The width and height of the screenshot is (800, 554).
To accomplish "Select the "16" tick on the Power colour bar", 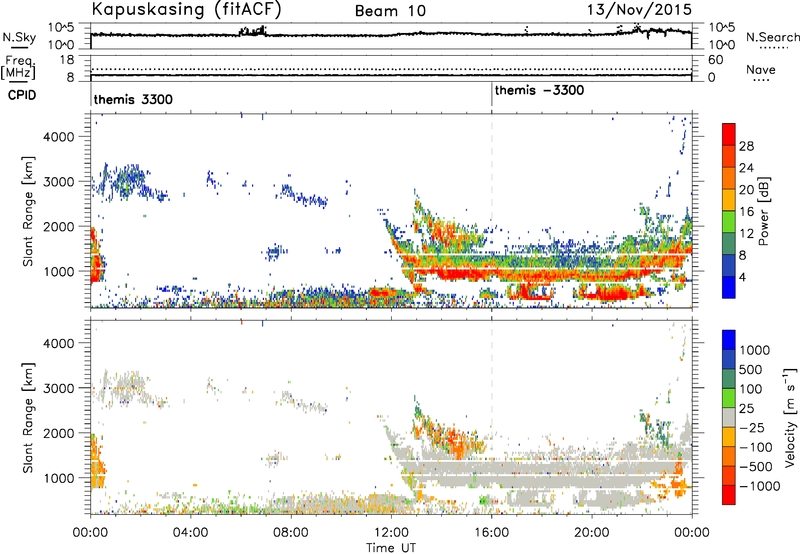I will tap(746, 211).
